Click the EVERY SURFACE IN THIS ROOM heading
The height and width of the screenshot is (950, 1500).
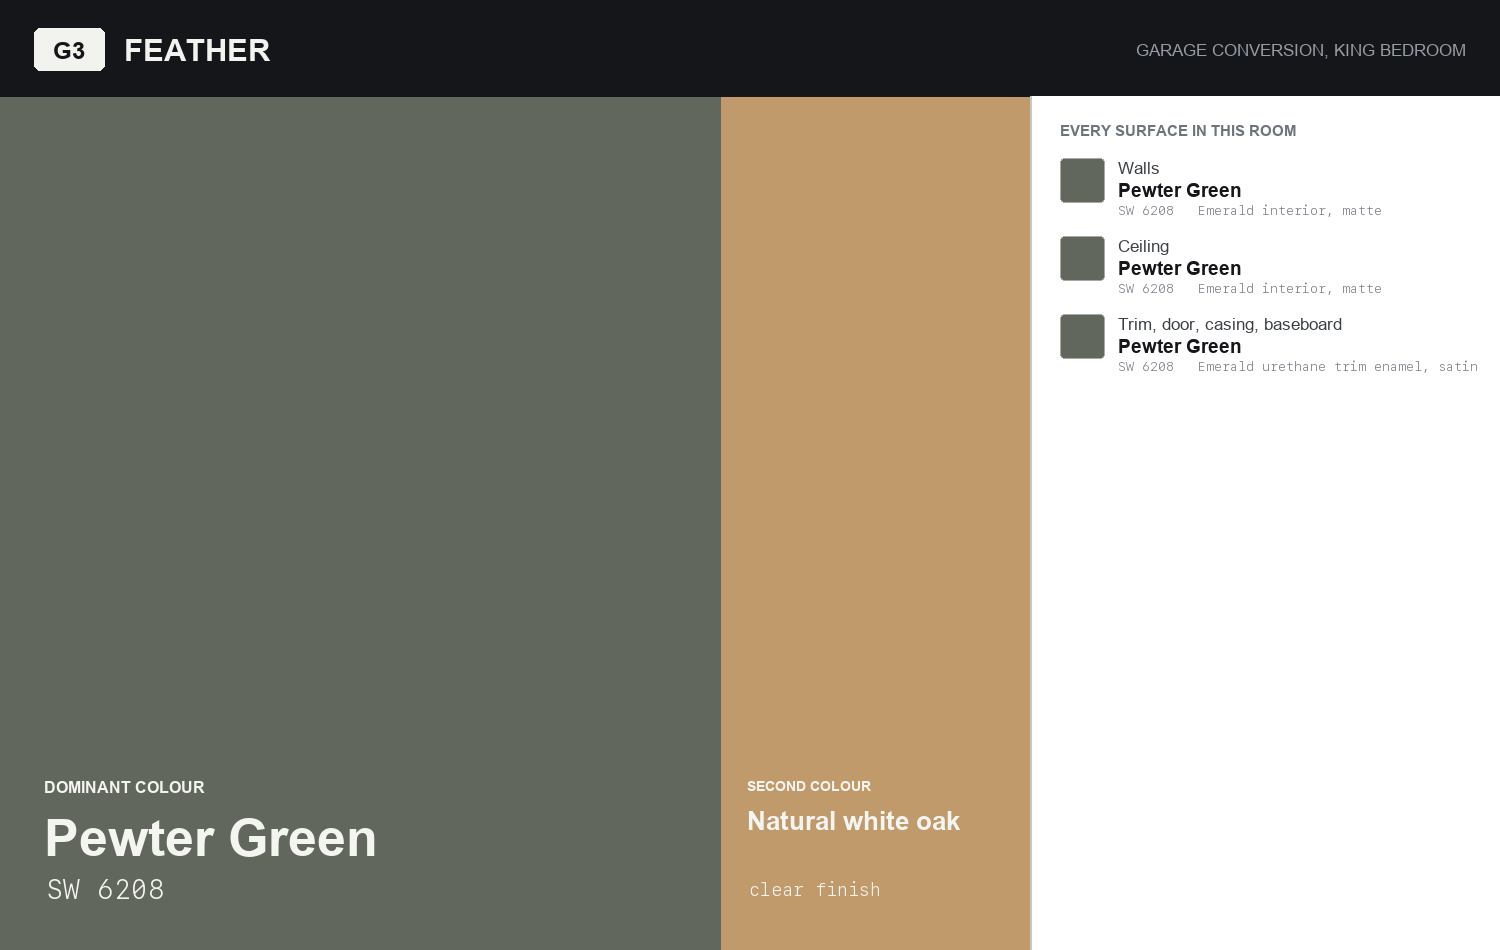click(x=1178, y=131)
